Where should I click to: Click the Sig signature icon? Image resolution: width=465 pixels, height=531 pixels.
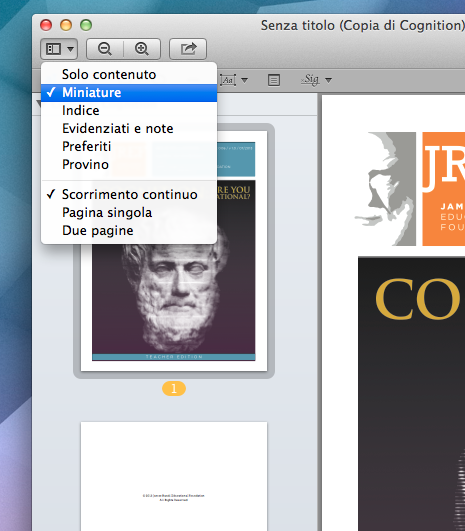pyautogui.click(x=310, y=80)
